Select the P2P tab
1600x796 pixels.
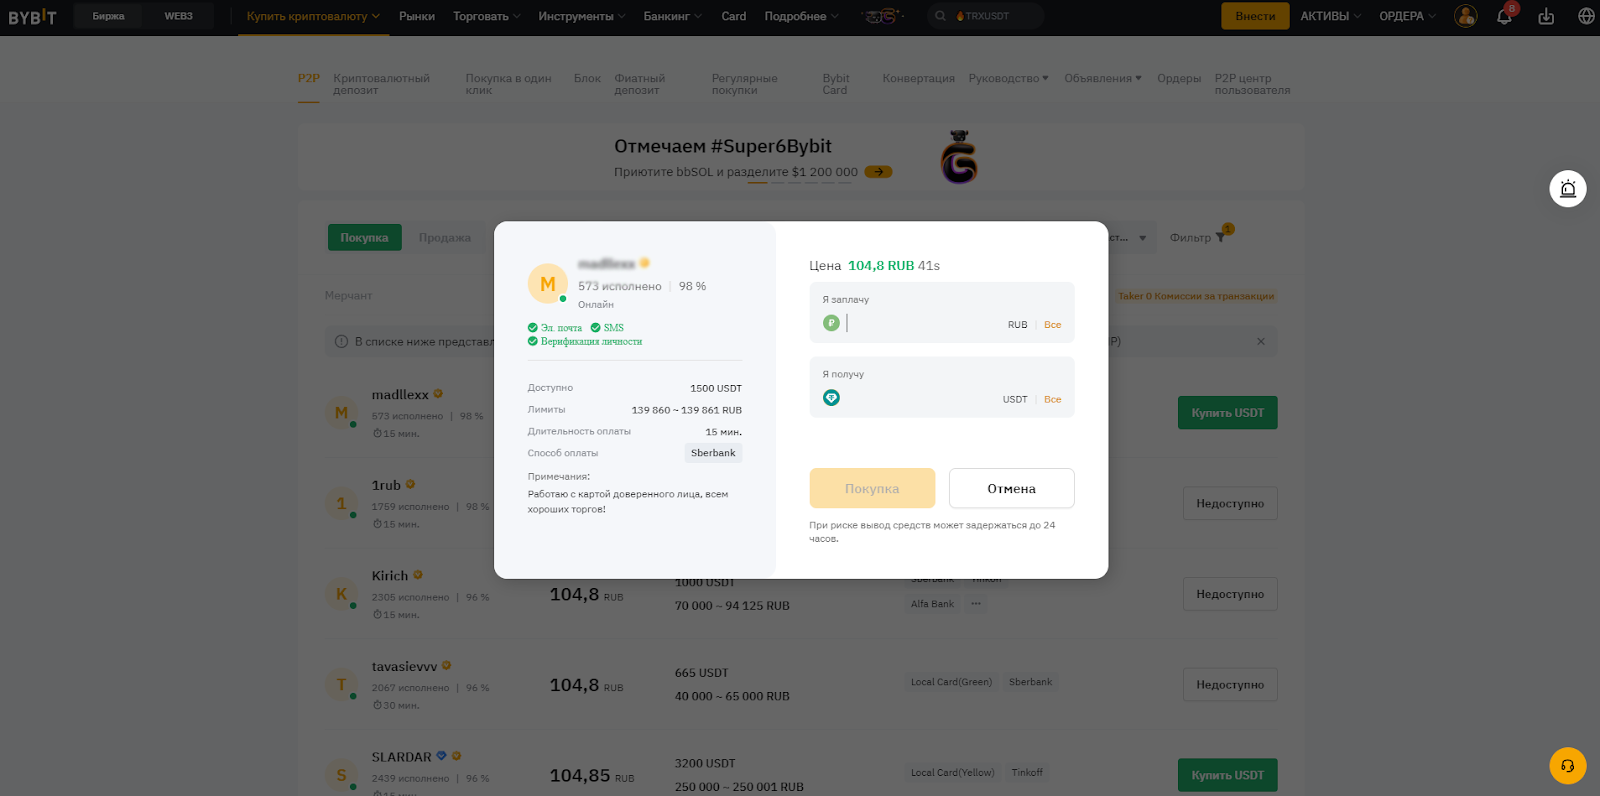tap(309, 78)
